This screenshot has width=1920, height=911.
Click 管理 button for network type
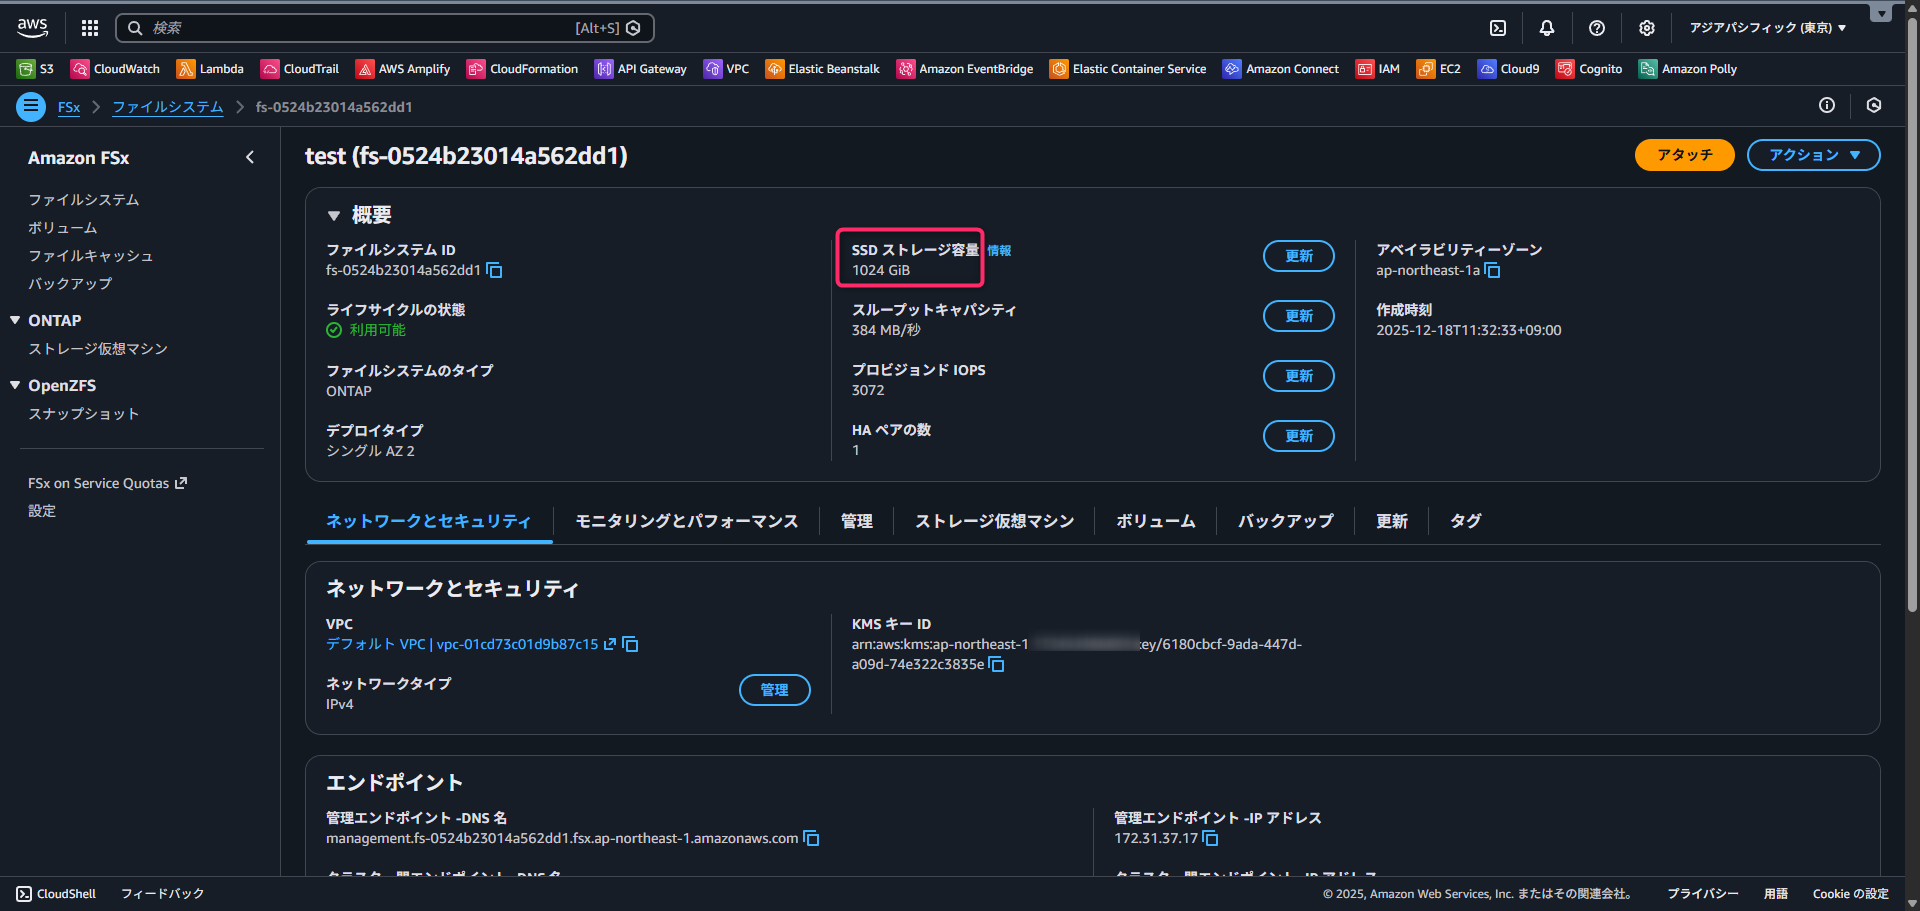pos(775,690)
